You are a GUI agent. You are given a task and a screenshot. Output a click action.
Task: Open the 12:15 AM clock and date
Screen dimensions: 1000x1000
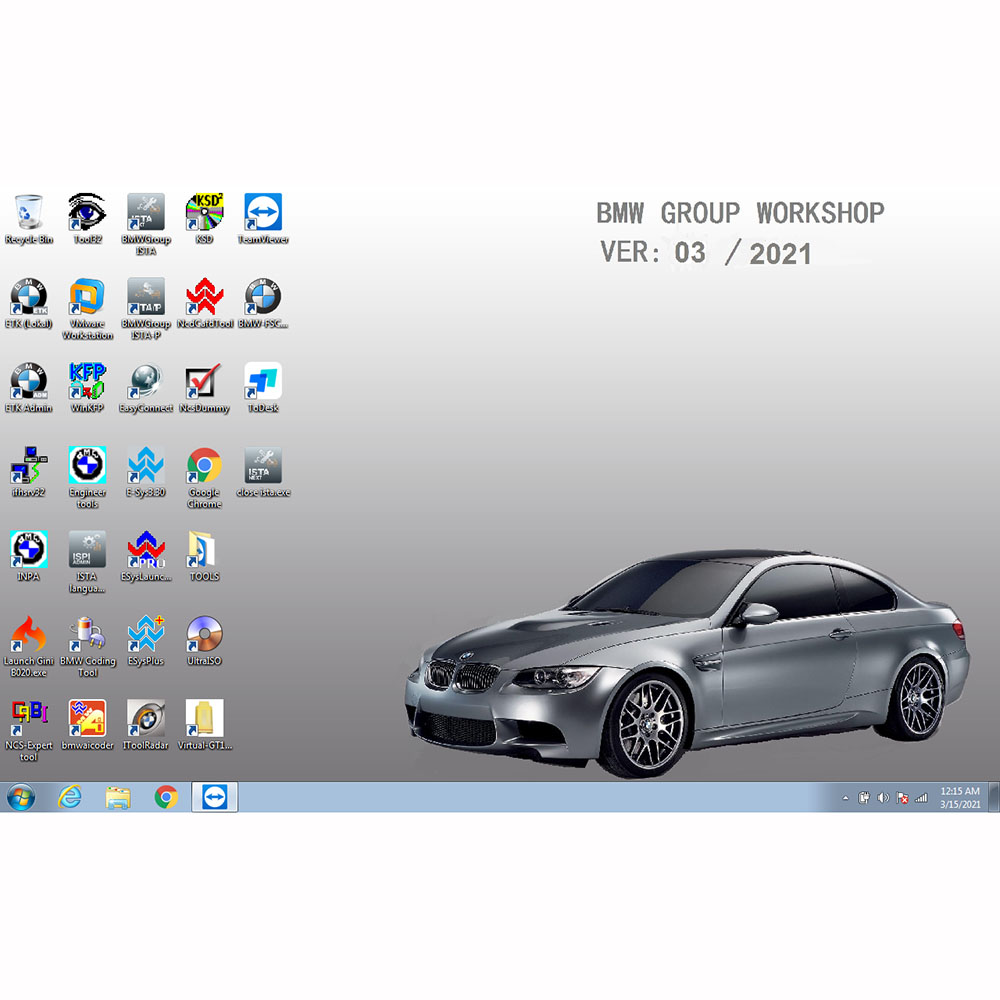(960, 798)
